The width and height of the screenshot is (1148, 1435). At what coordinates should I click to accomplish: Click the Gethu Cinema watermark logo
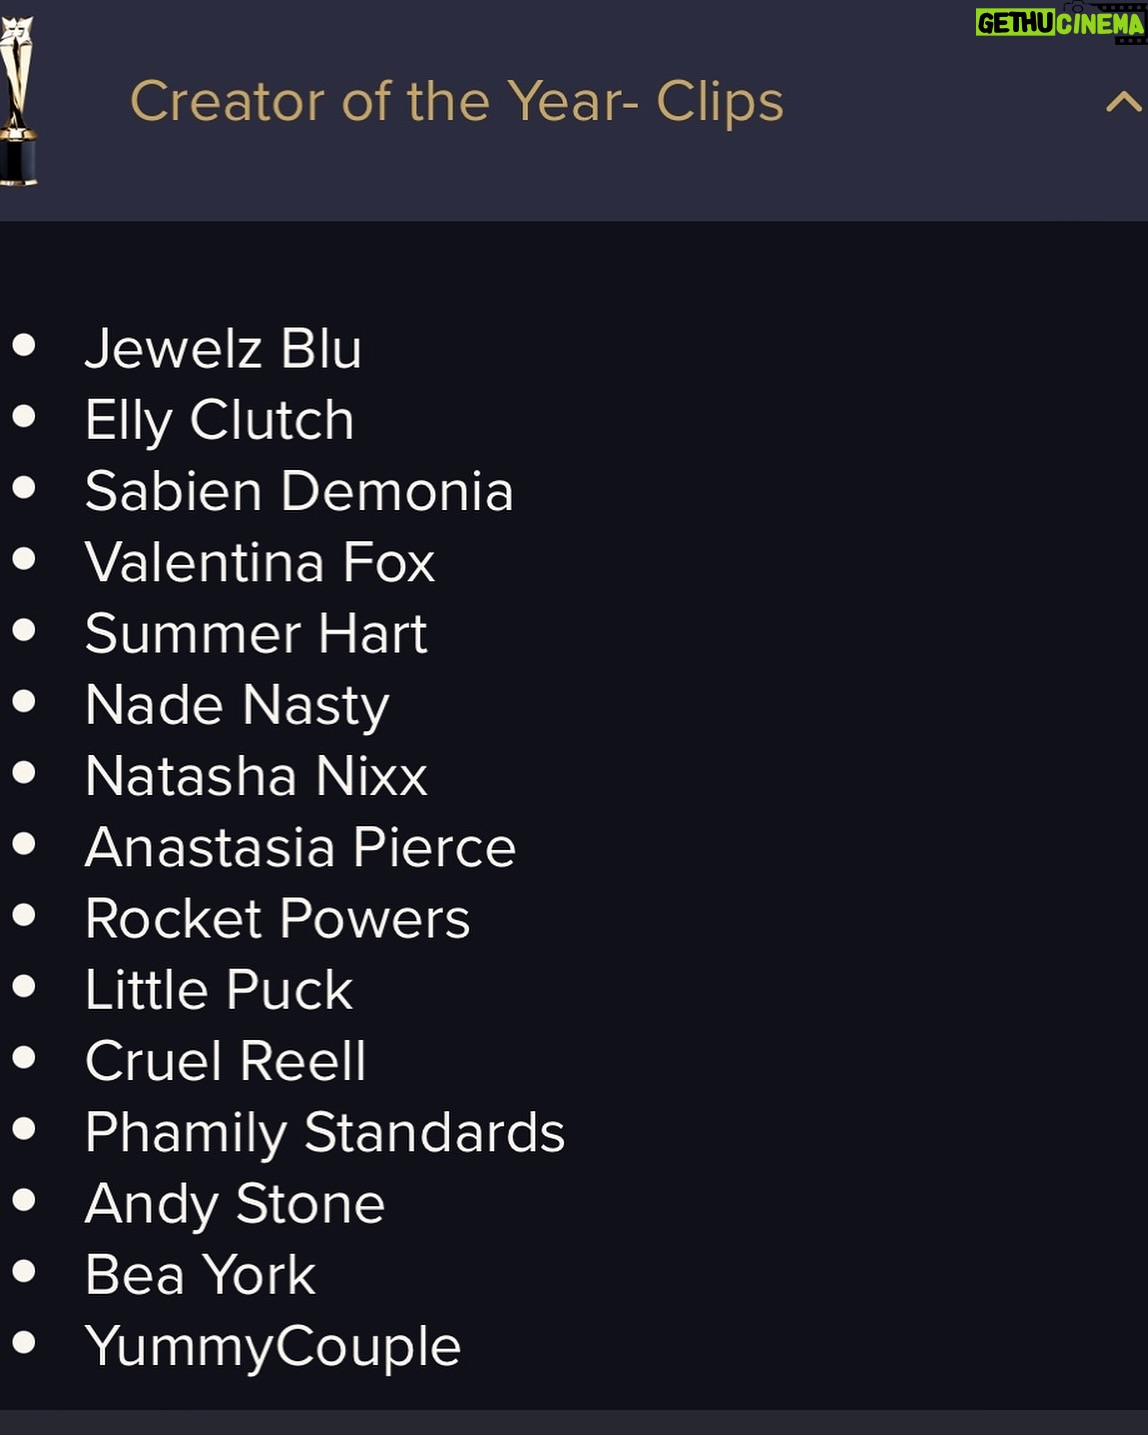pyautogui.click(x=1060, y=22)
